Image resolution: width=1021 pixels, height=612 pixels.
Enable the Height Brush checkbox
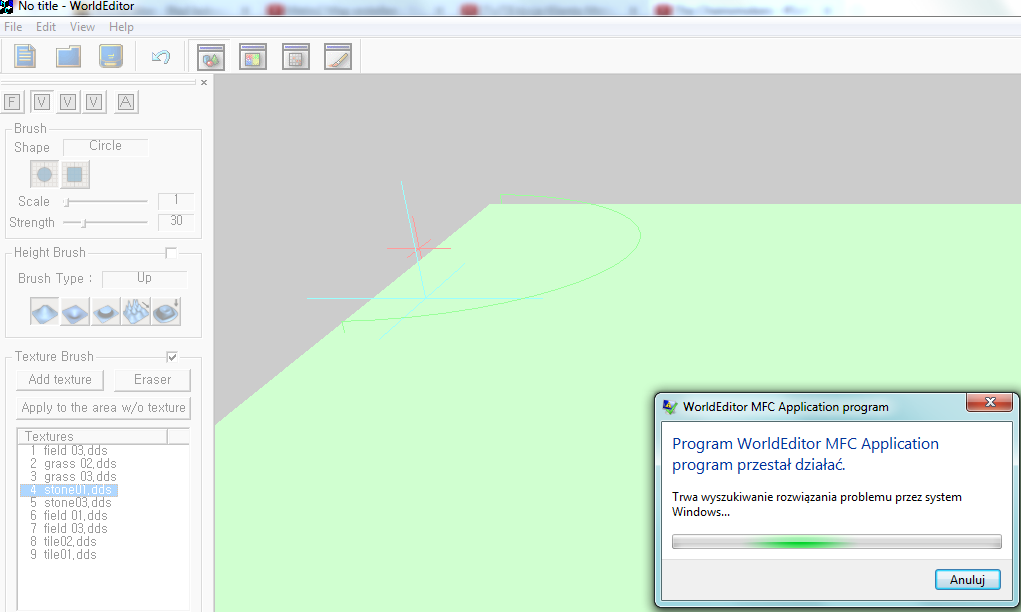(x=171, y=253)
